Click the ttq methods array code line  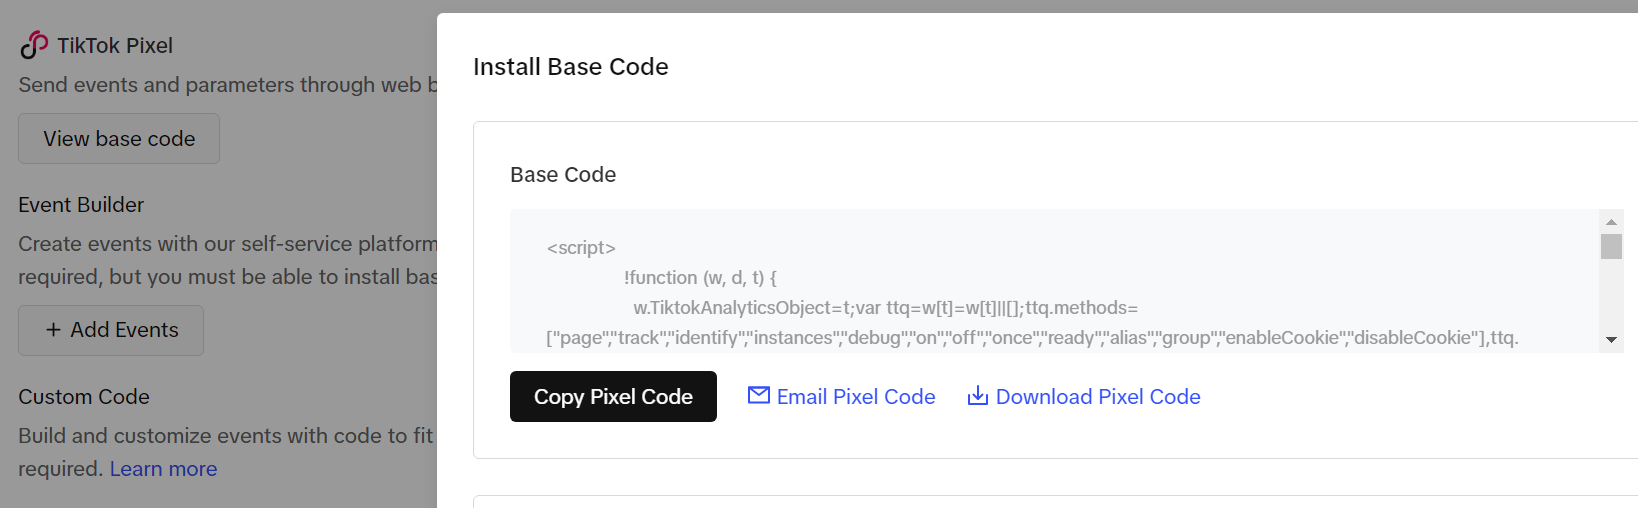(1032, 338)
